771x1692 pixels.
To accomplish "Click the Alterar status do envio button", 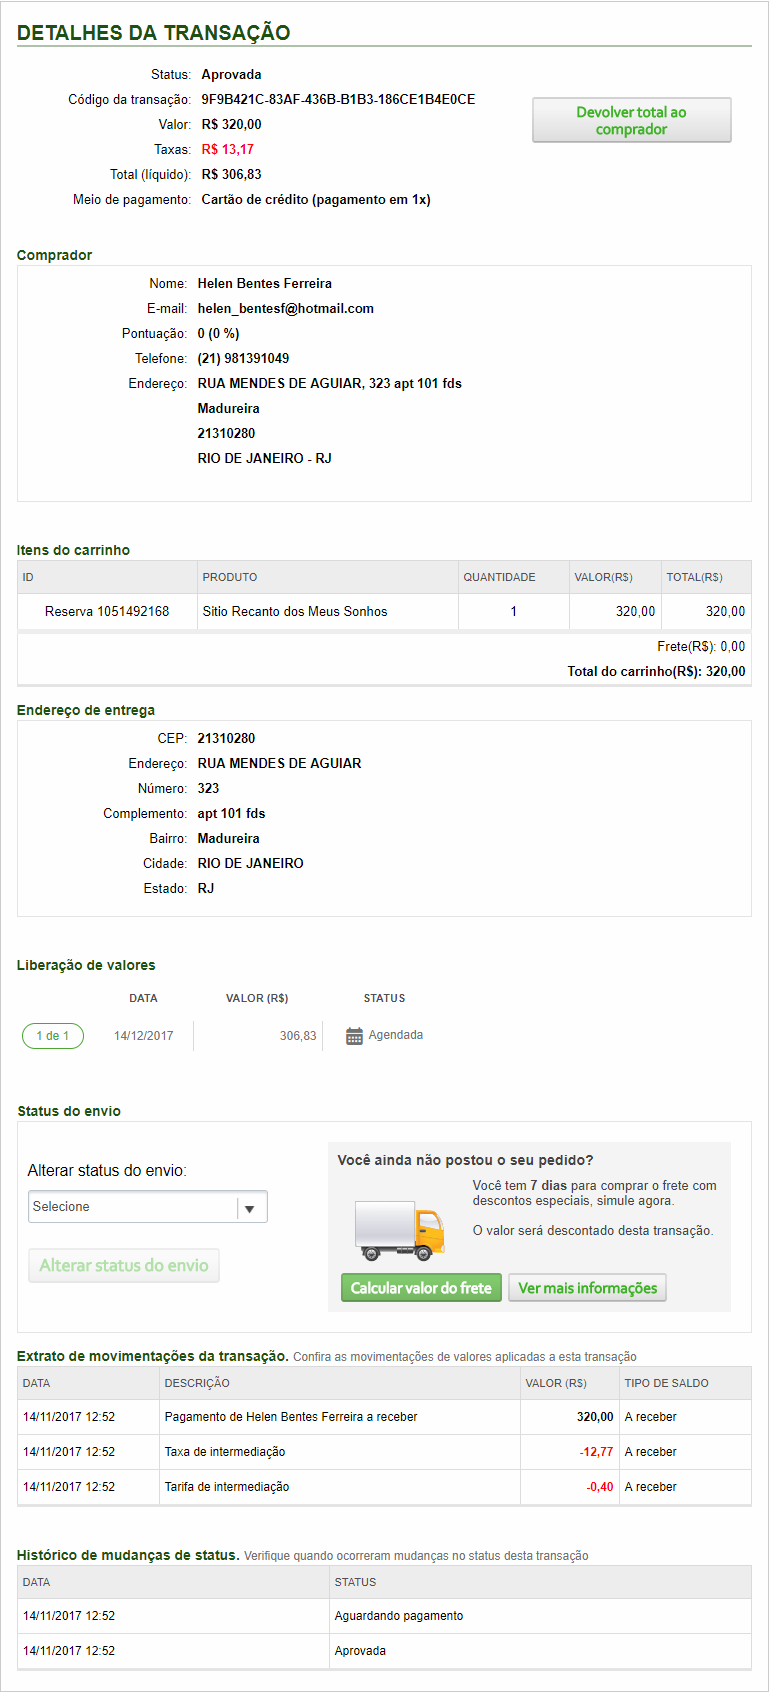I will 124,1266.
